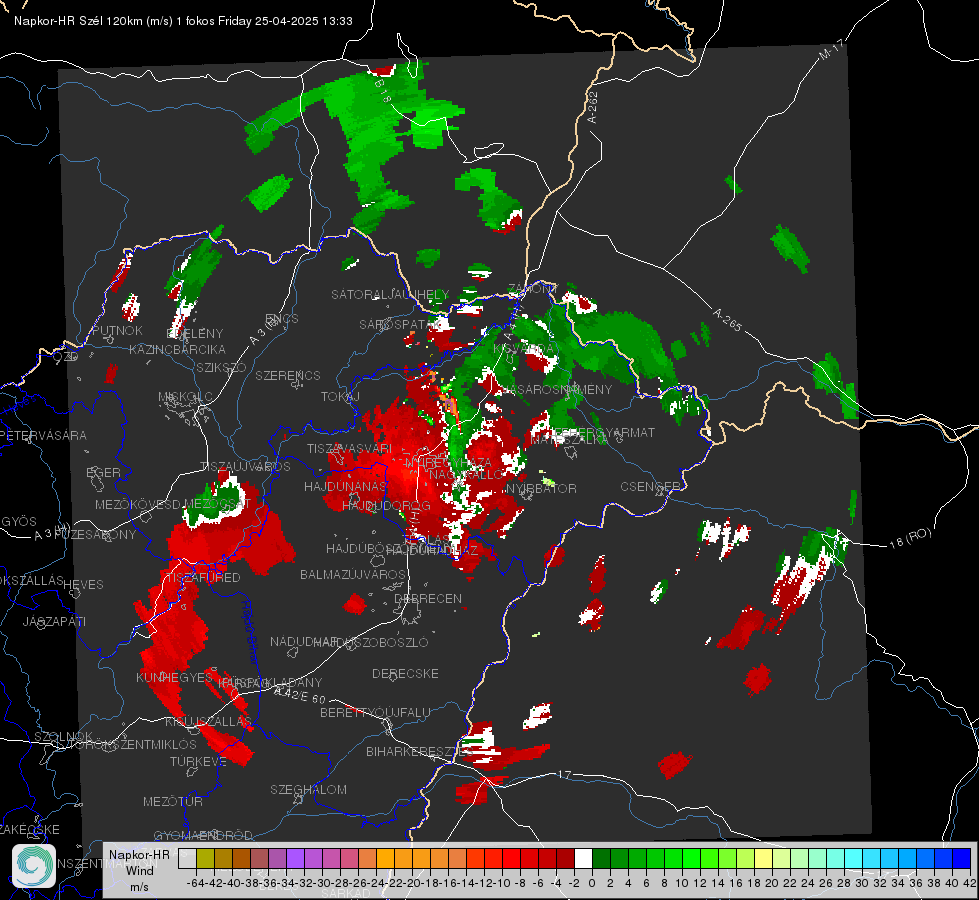Screen dimensions: 979x900
Task: Click the JÁSZAPÁTI city label
Action: pyautogui.click(x=54, y=621)
